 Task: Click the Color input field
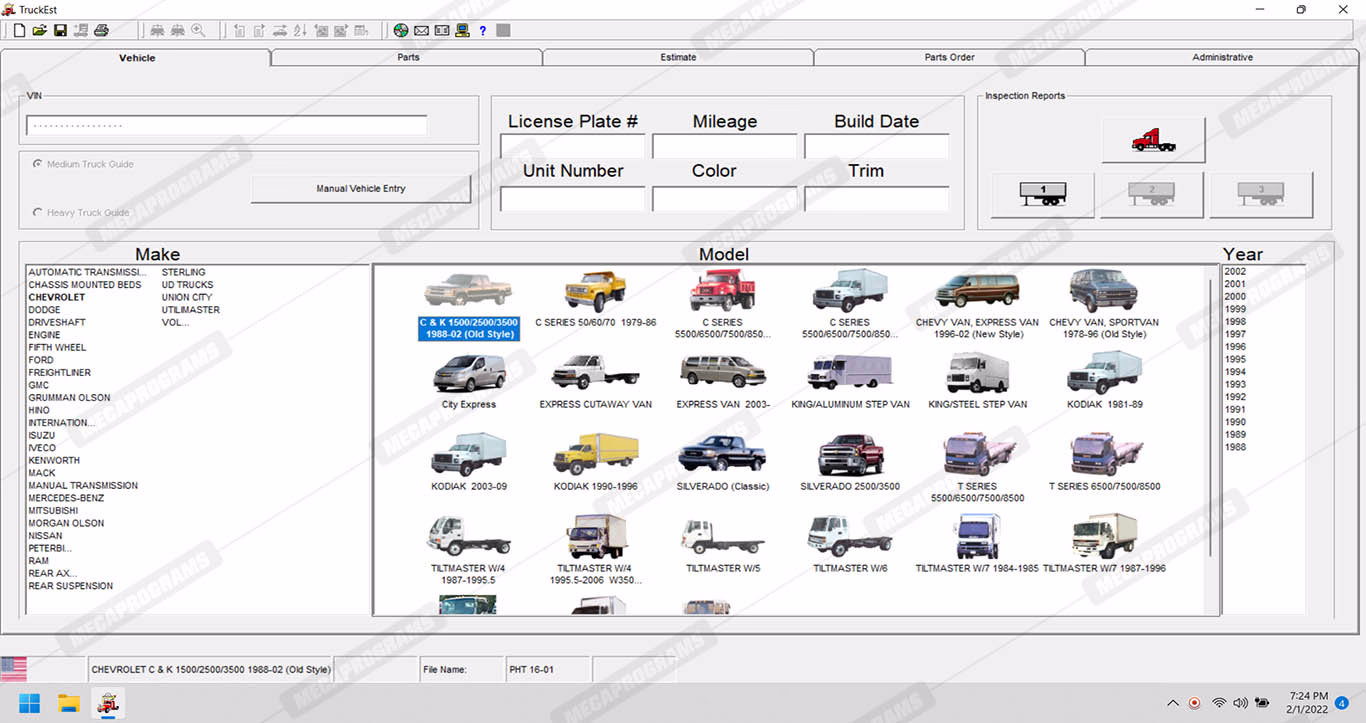pyautogui.click(x=724, y=199)
